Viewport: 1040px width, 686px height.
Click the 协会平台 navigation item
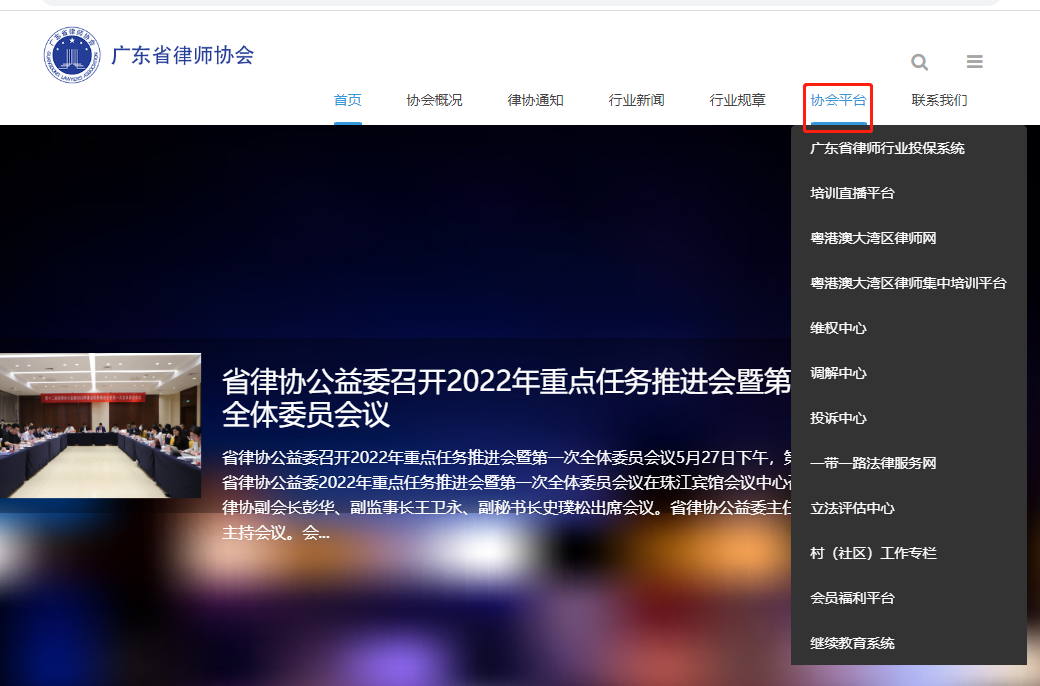pyautogui.click(x=838, y=100)
